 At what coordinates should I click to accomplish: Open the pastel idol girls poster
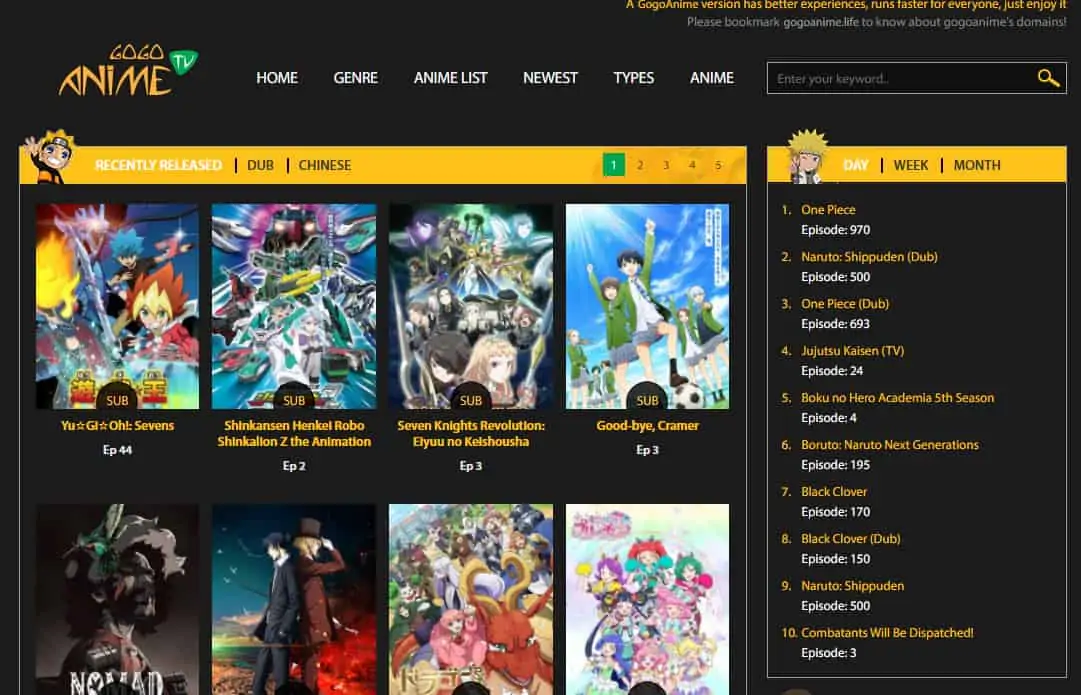pyautogui.click(x=647, y=599)
